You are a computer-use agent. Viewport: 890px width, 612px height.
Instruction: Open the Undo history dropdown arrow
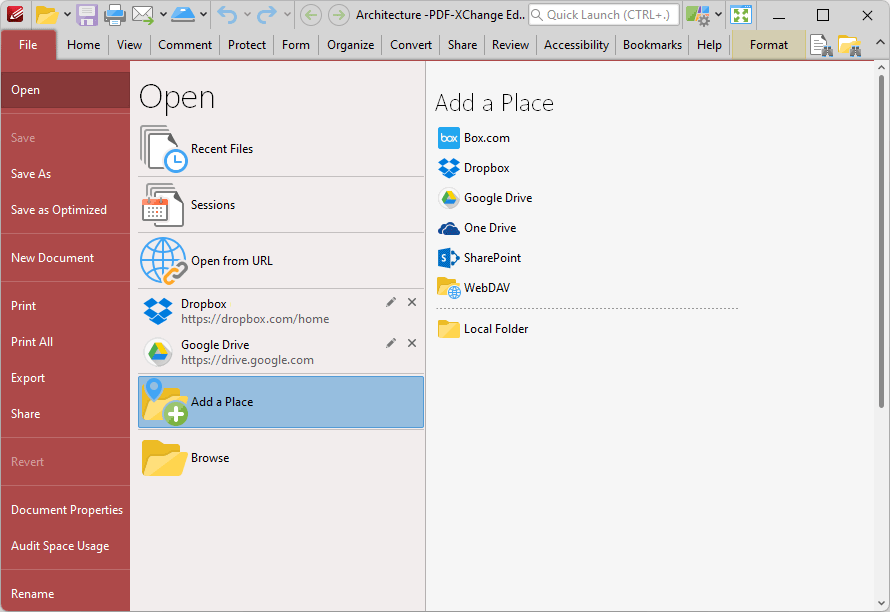(247, 15)
